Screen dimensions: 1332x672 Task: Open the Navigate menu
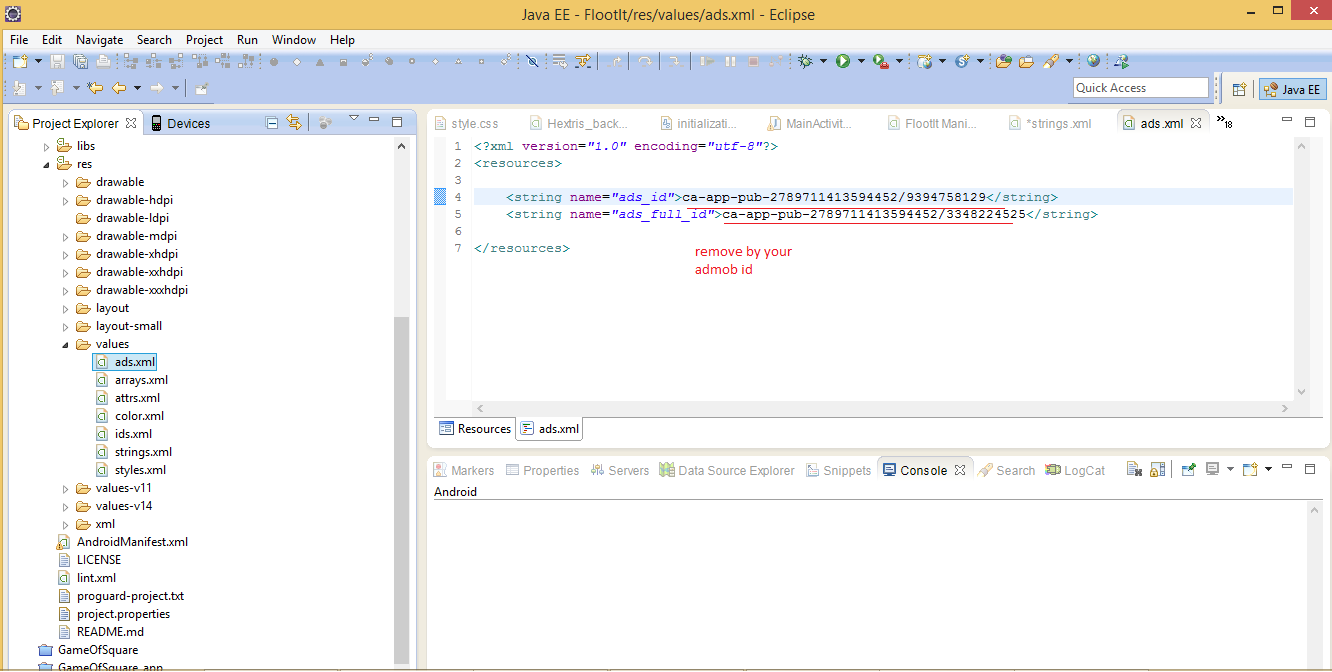click(x=99, y=39)
